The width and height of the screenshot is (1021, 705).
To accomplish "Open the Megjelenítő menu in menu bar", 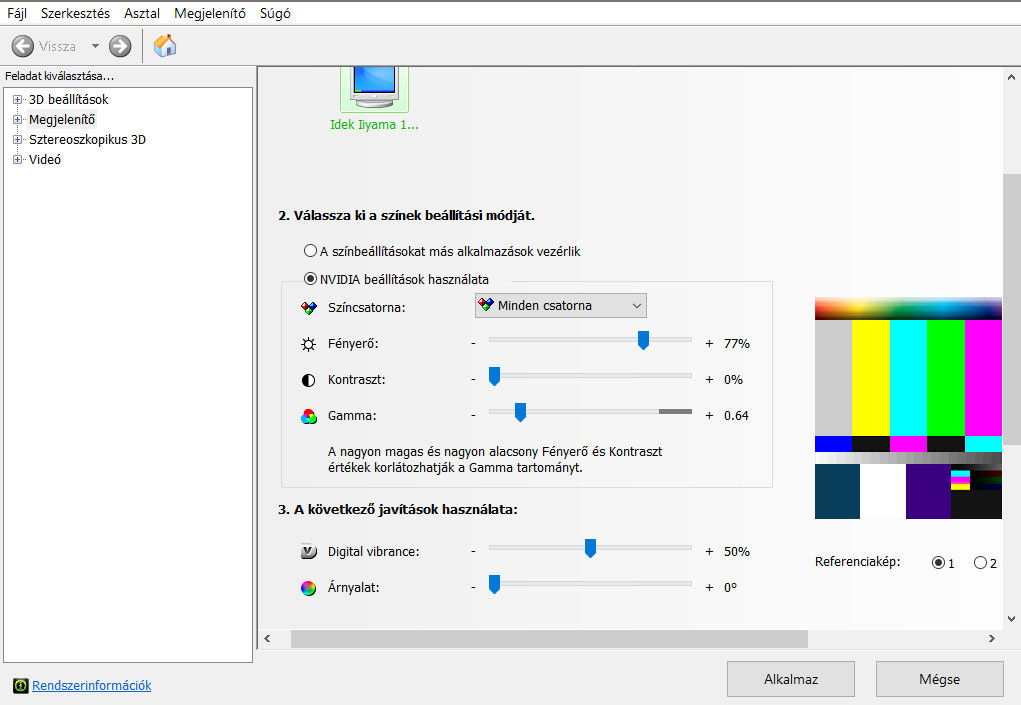I will [210, 13].
